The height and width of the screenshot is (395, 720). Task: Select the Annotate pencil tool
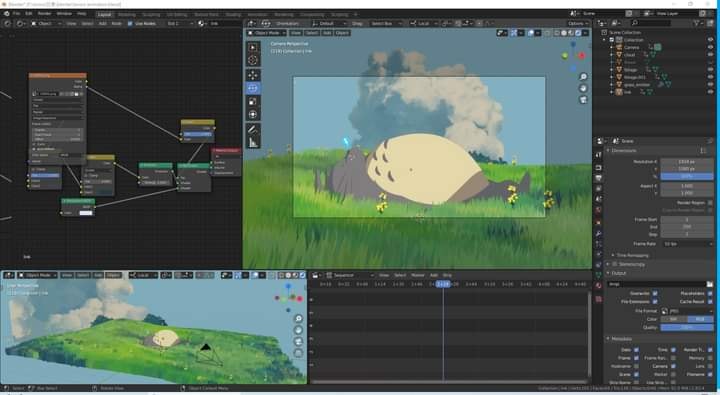(253, 130)
